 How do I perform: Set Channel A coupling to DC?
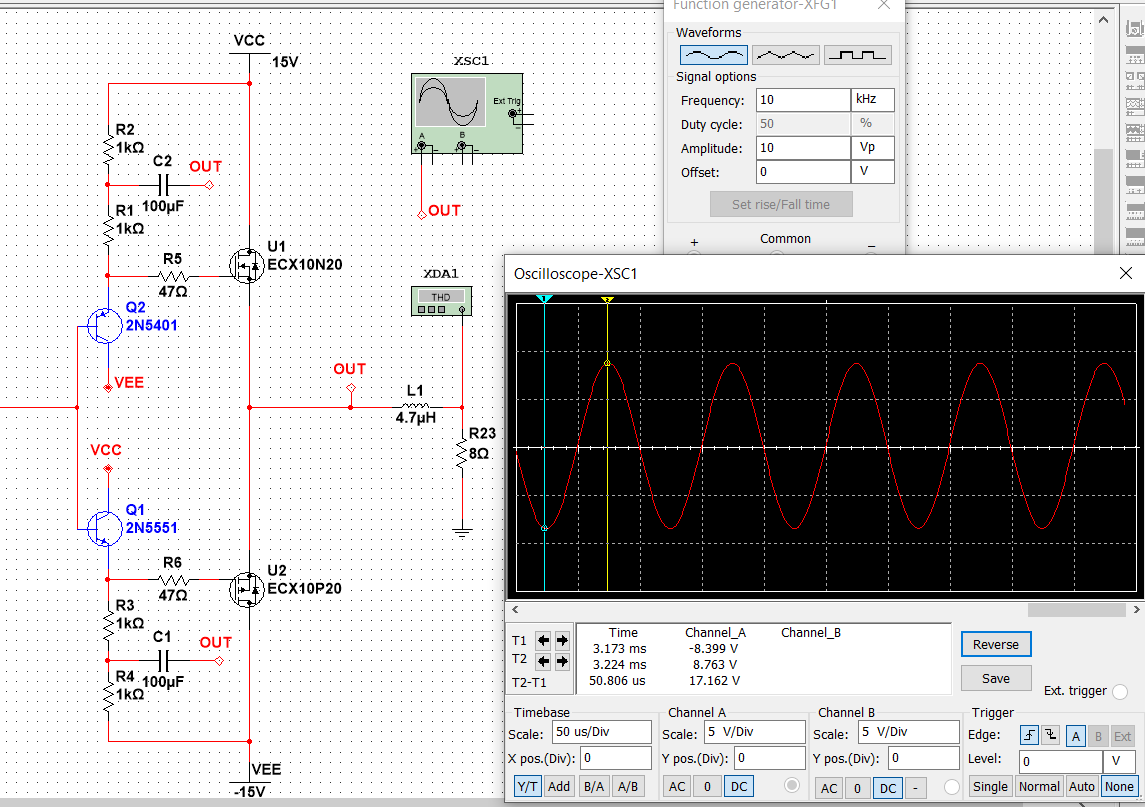coord(739,787)
